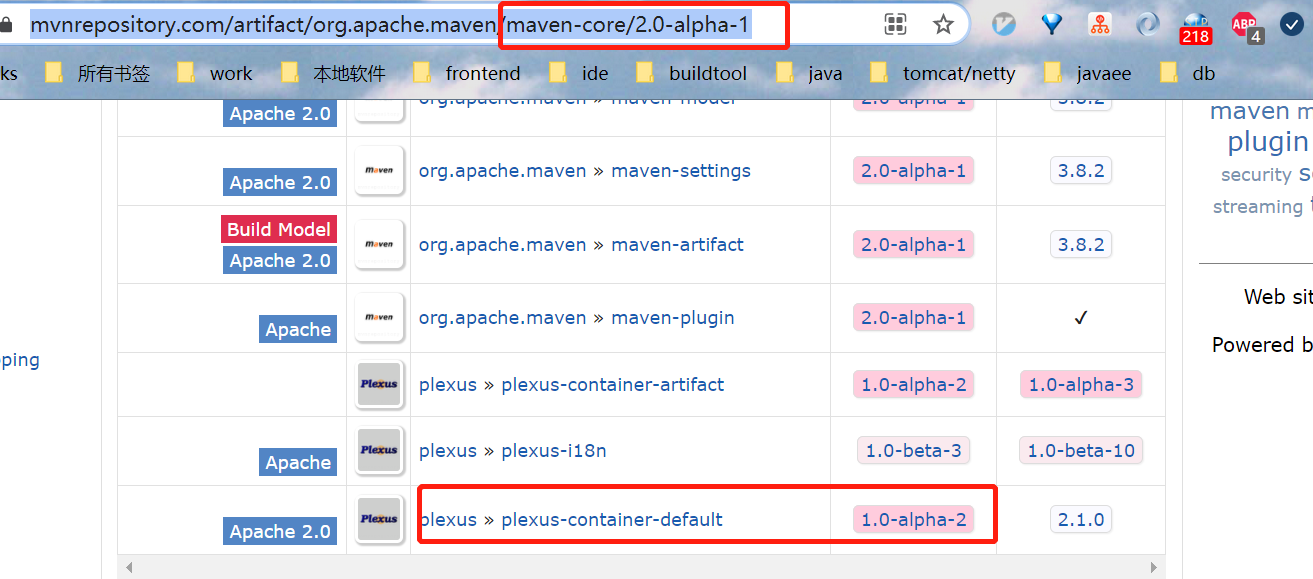Bookmark this page with the star icon
This screenshot has height=579, width=1313.
(x=943, y=25)
